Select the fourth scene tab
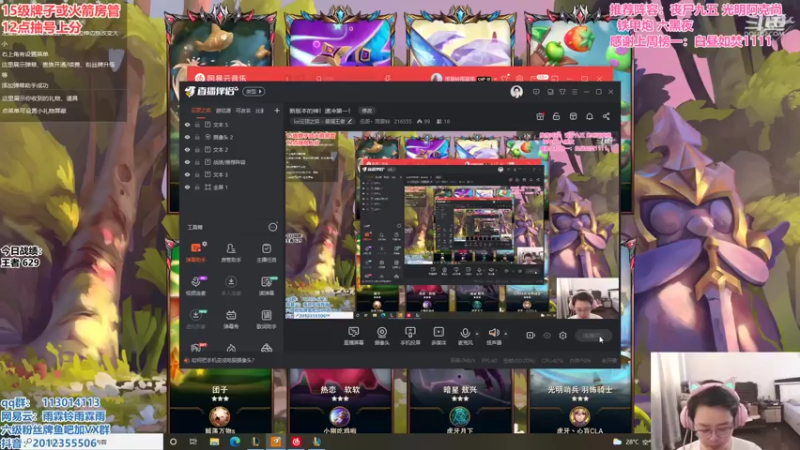Image resolution: width=800 pixels, height=450 pixels. click(x=260, y=111)
